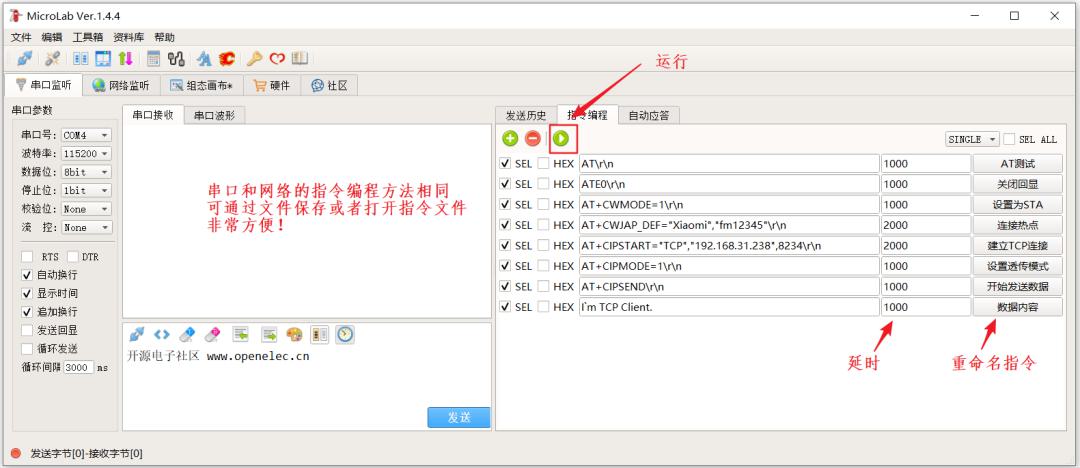Screen dimensions: 1080x468
Task: Click the blue eraser icon in the send panel
Action: (x=187, y=334)
